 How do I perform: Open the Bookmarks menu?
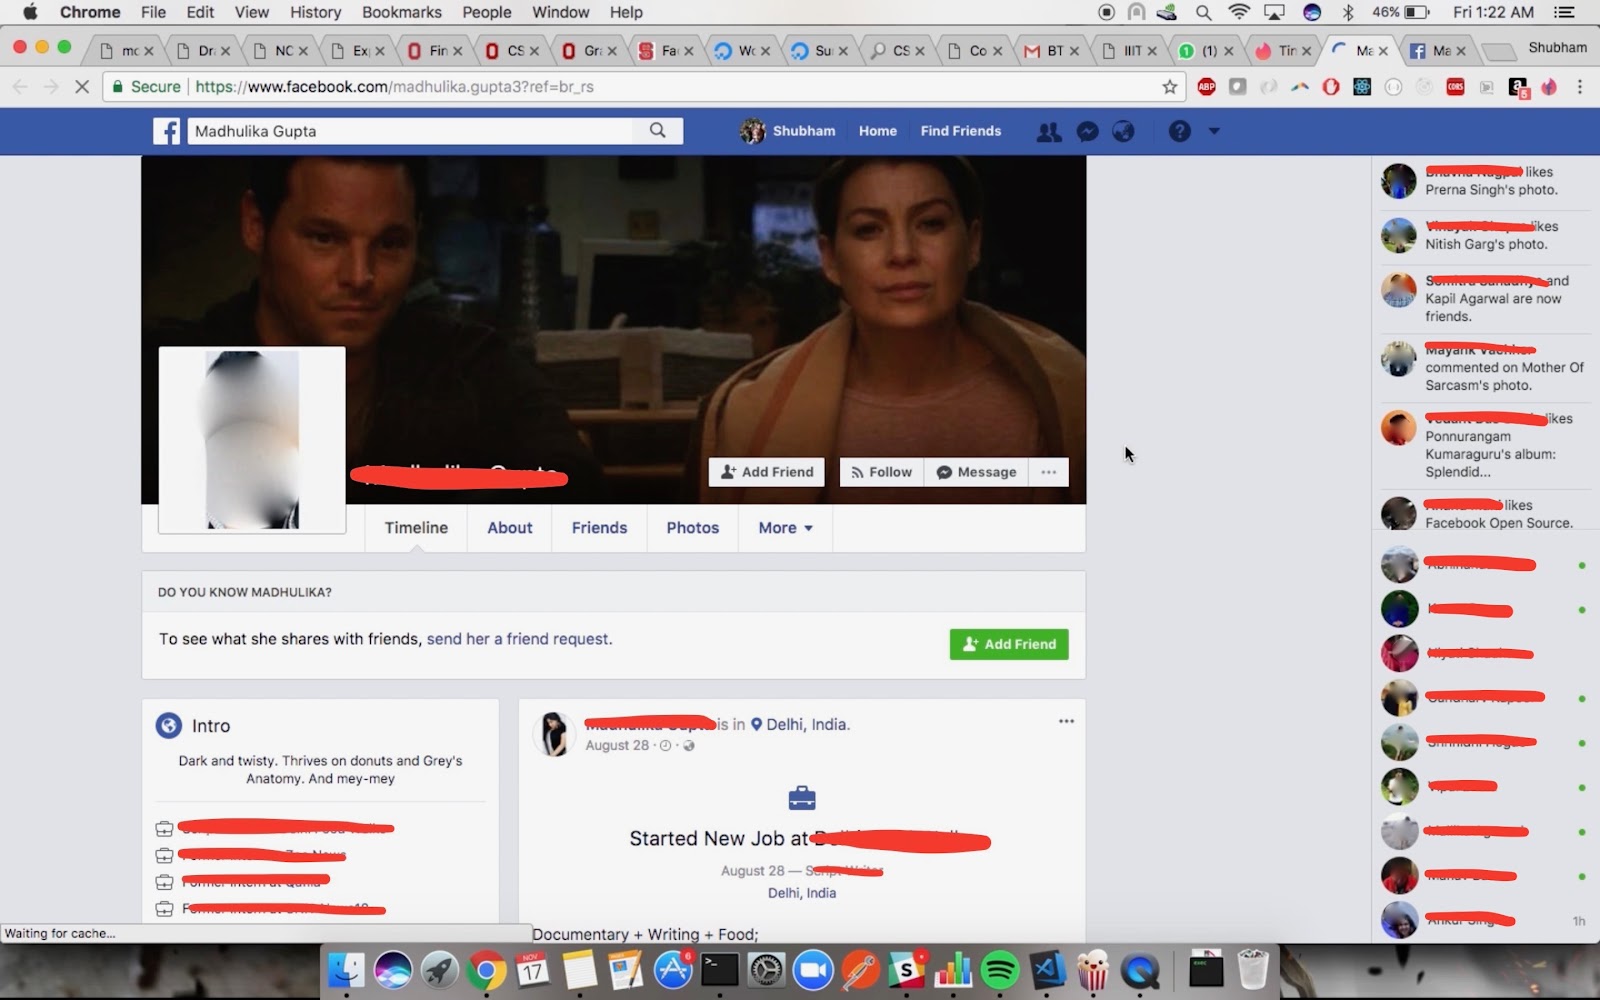402,12
